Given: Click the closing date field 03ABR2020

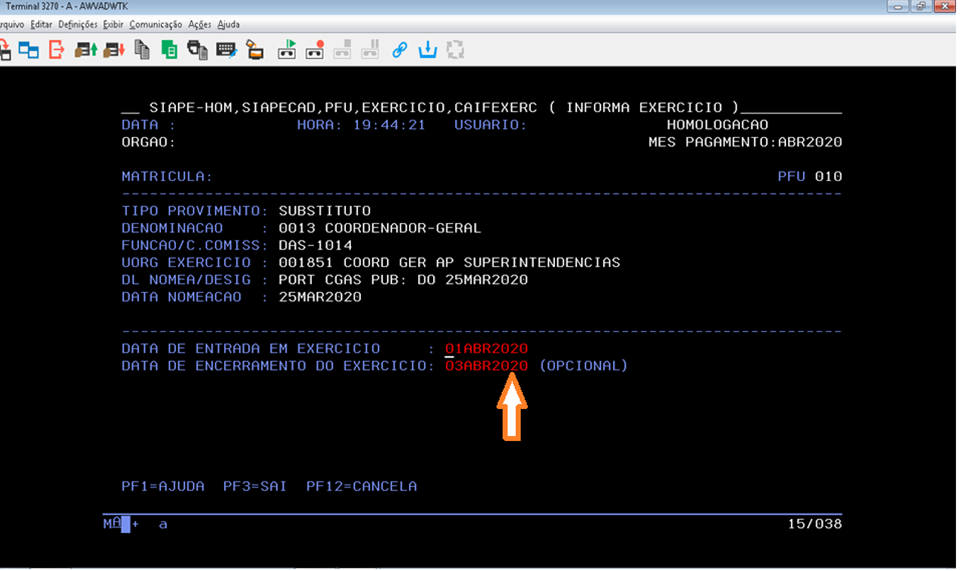Looking at the screenshot, I should click(486, 366).
